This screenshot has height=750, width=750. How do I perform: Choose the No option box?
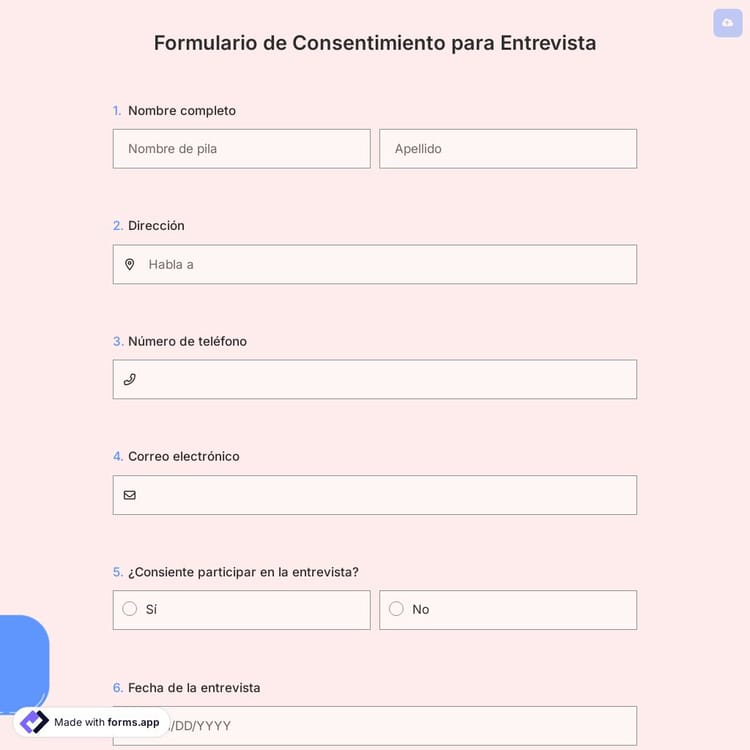520,610
